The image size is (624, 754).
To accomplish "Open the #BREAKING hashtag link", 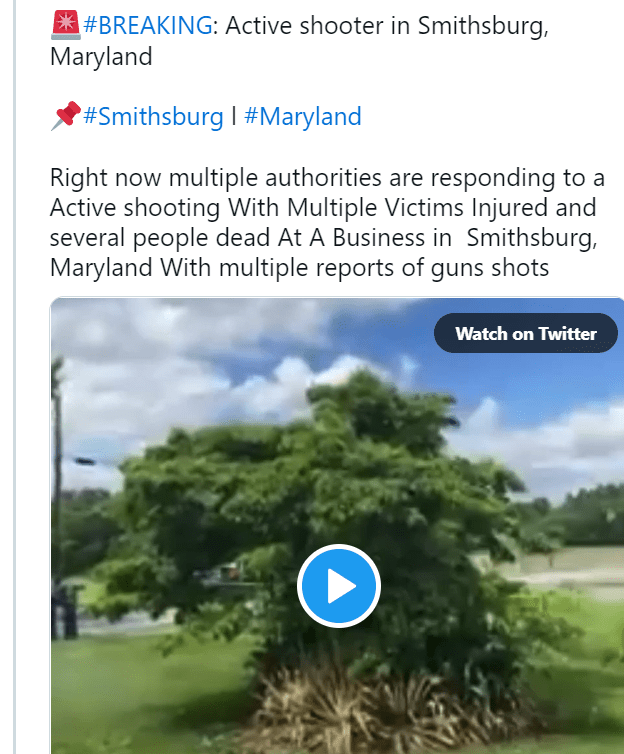I will 148,26.
